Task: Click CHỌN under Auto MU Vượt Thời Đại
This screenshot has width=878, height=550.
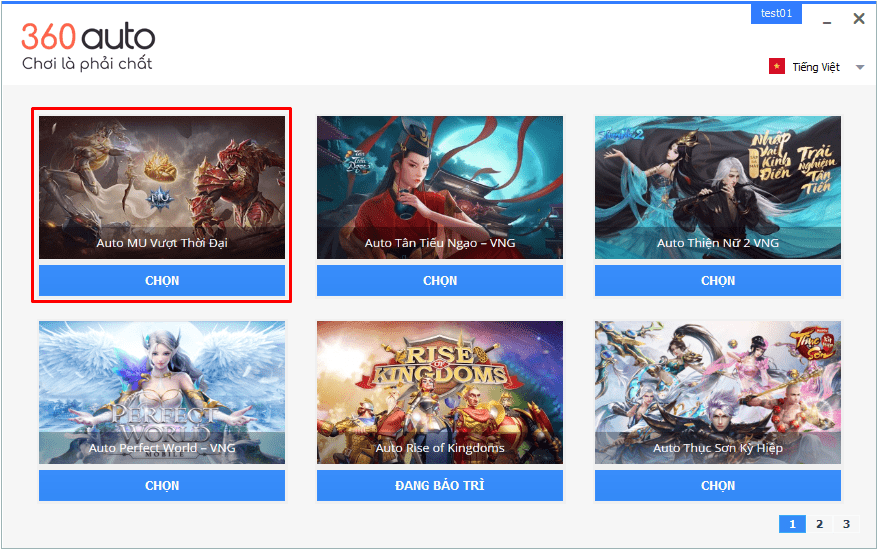Action: pos(162,281)
